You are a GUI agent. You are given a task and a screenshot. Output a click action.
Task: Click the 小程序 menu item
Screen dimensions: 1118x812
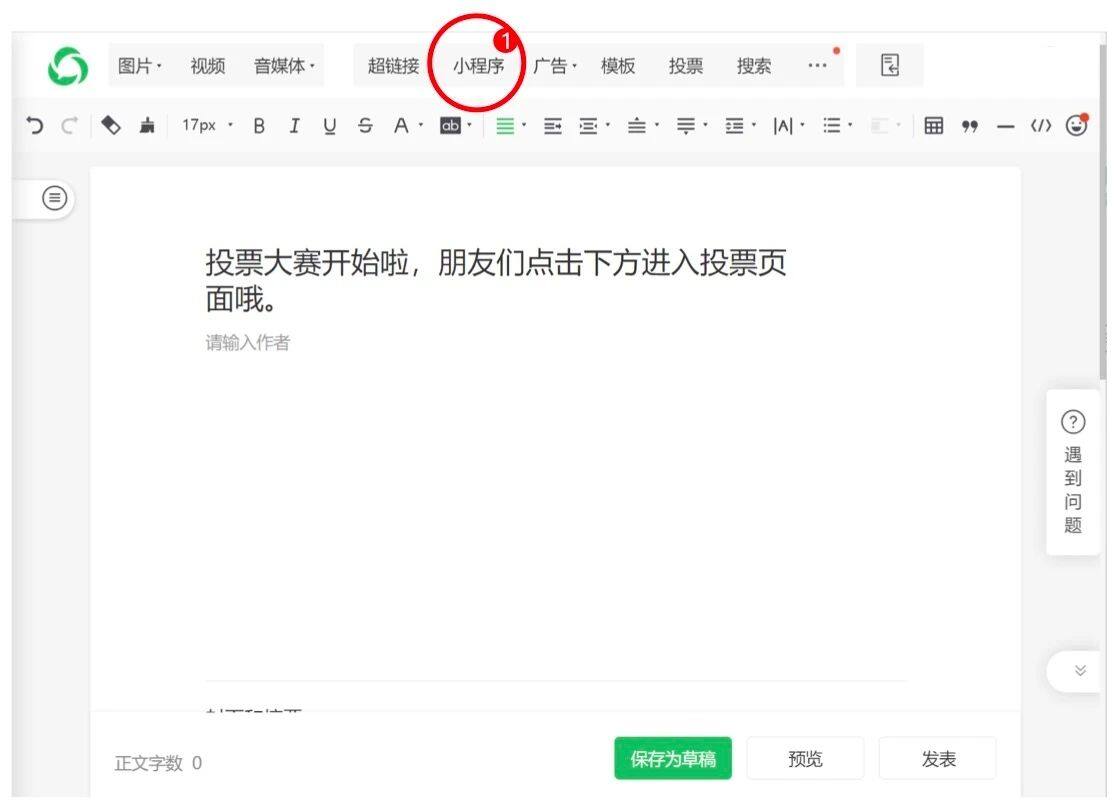[478, 66]
